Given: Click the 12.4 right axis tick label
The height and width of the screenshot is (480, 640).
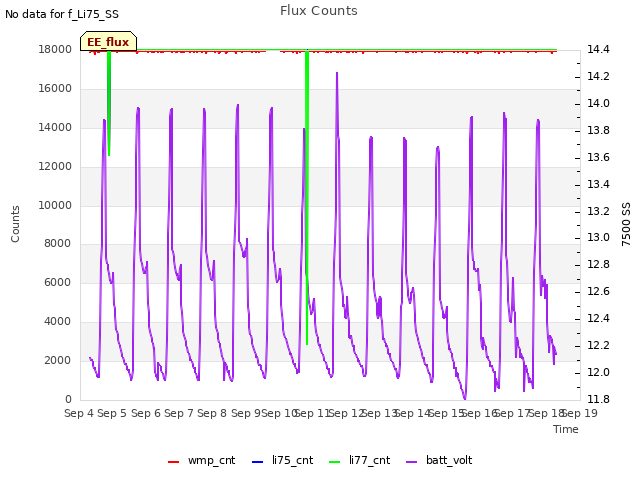Looking at the screenshot, I should click(x=598, y=318).
